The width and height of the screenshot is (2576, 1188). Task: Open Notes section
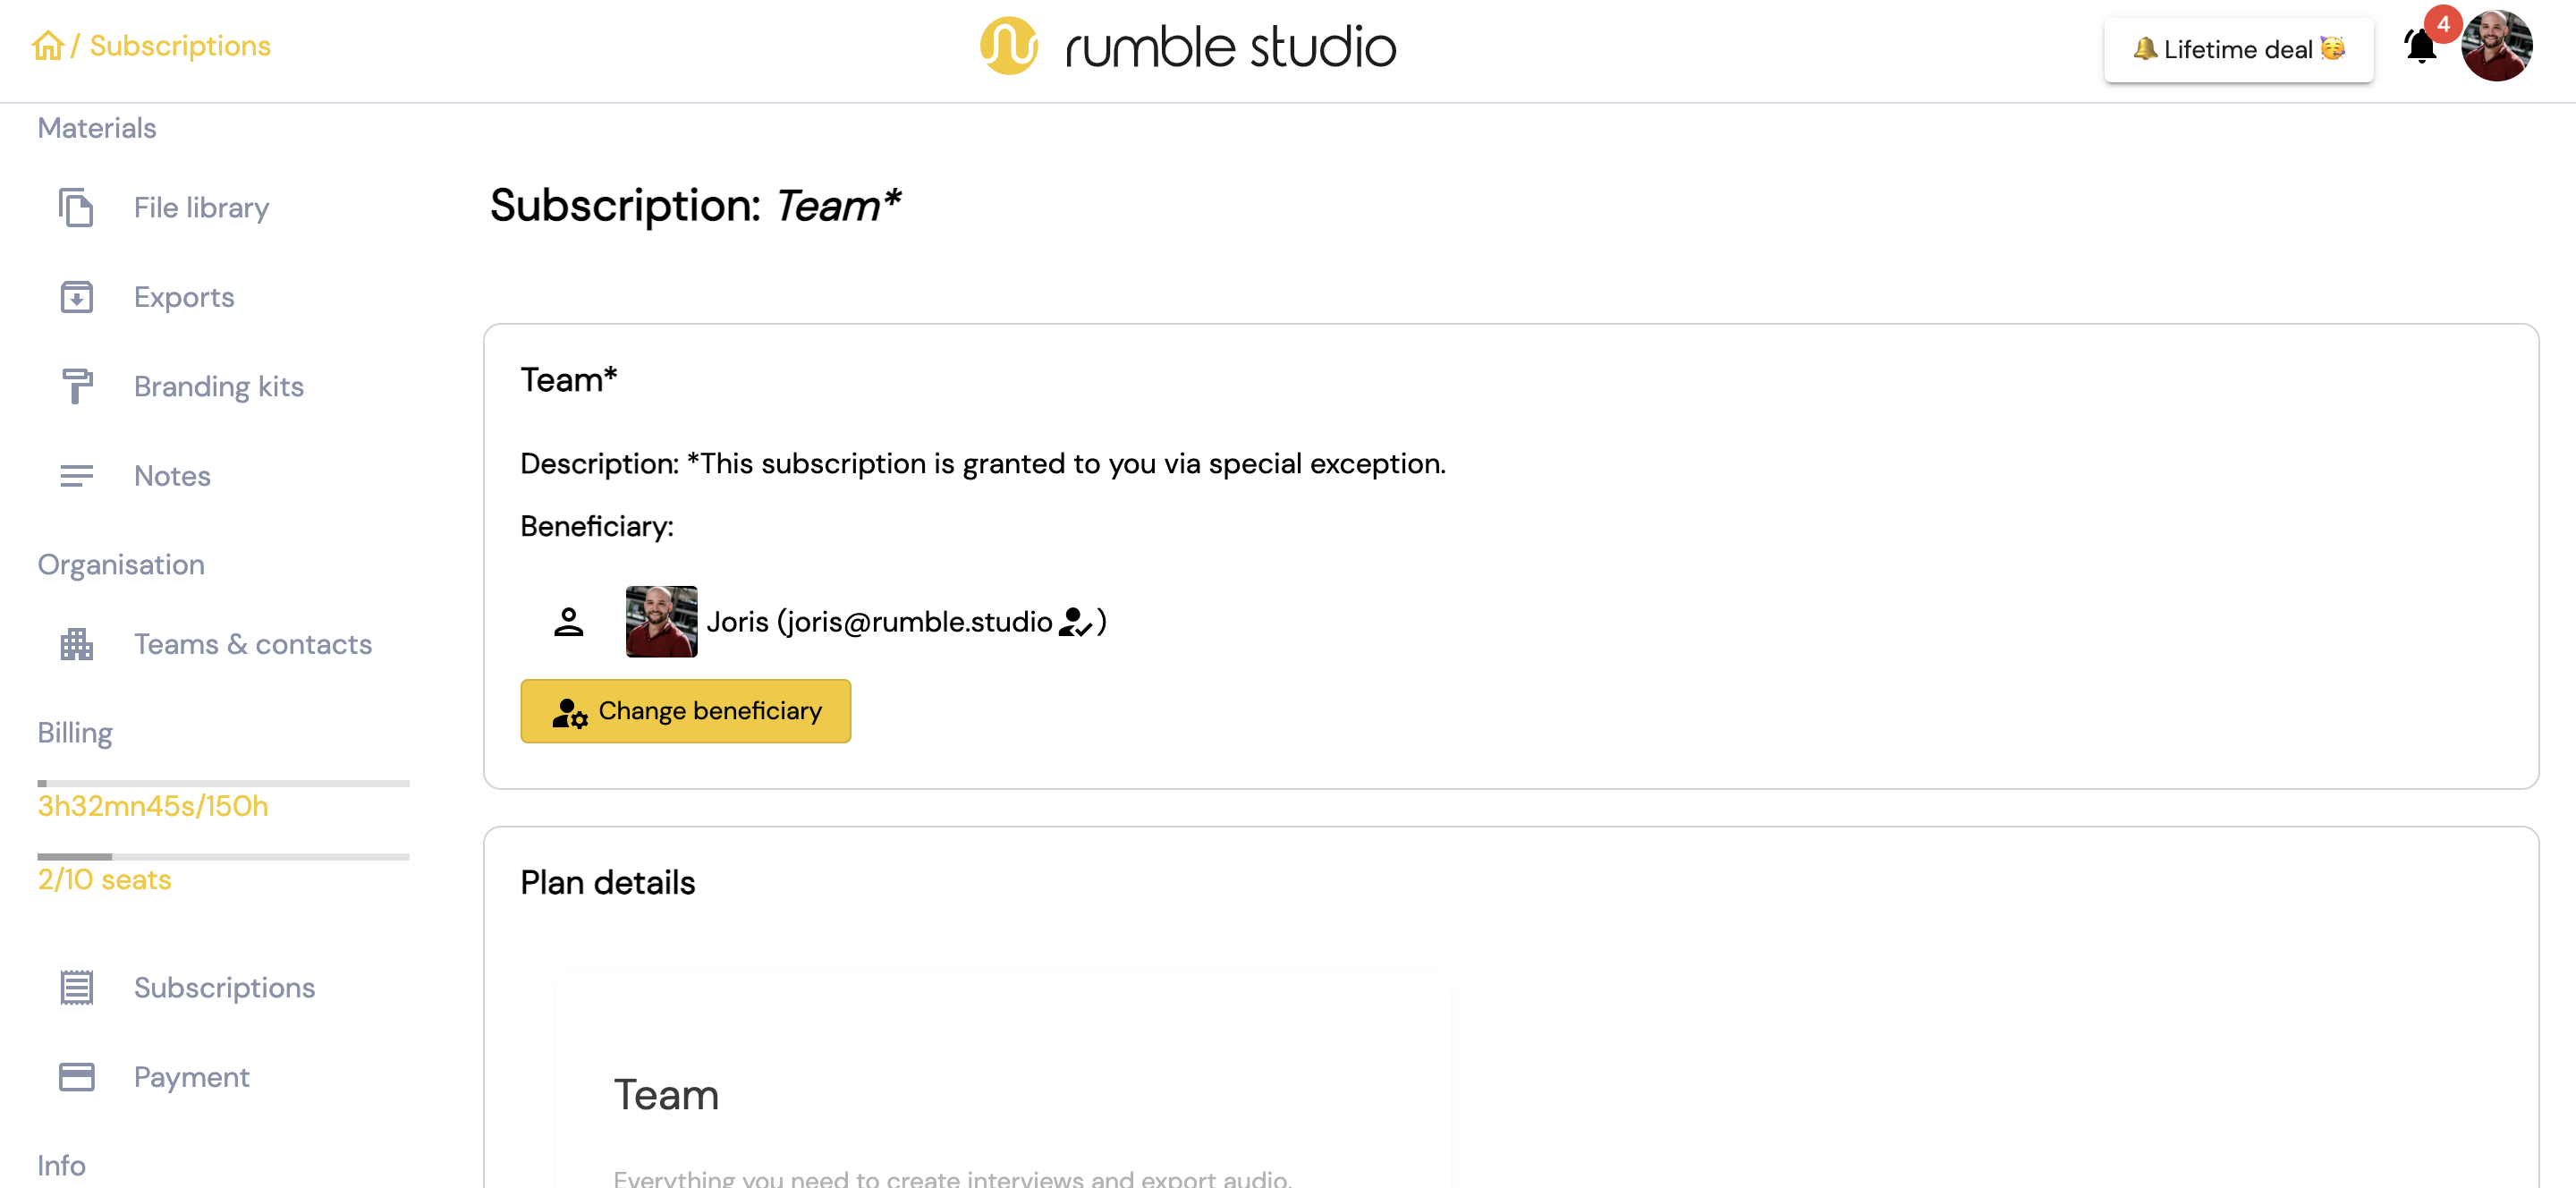pos(172,476)
